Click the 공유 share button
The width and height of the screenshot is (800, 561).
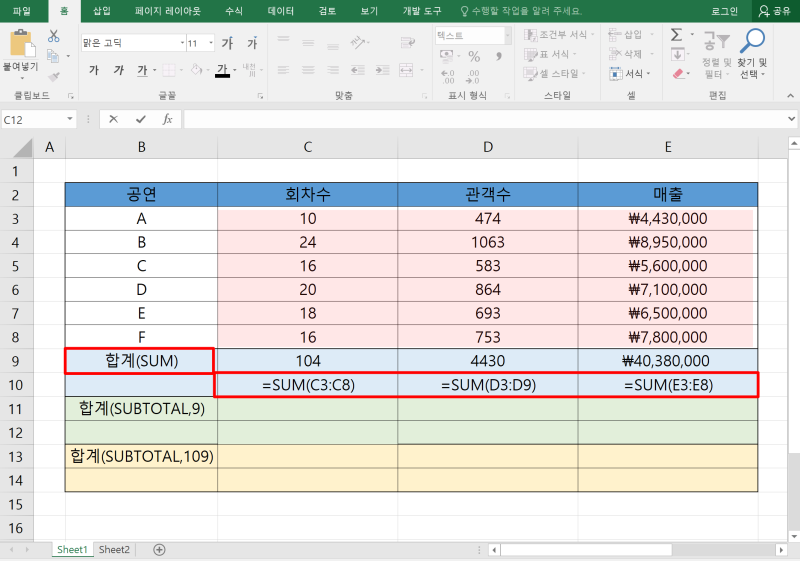(x=774, y=11)
